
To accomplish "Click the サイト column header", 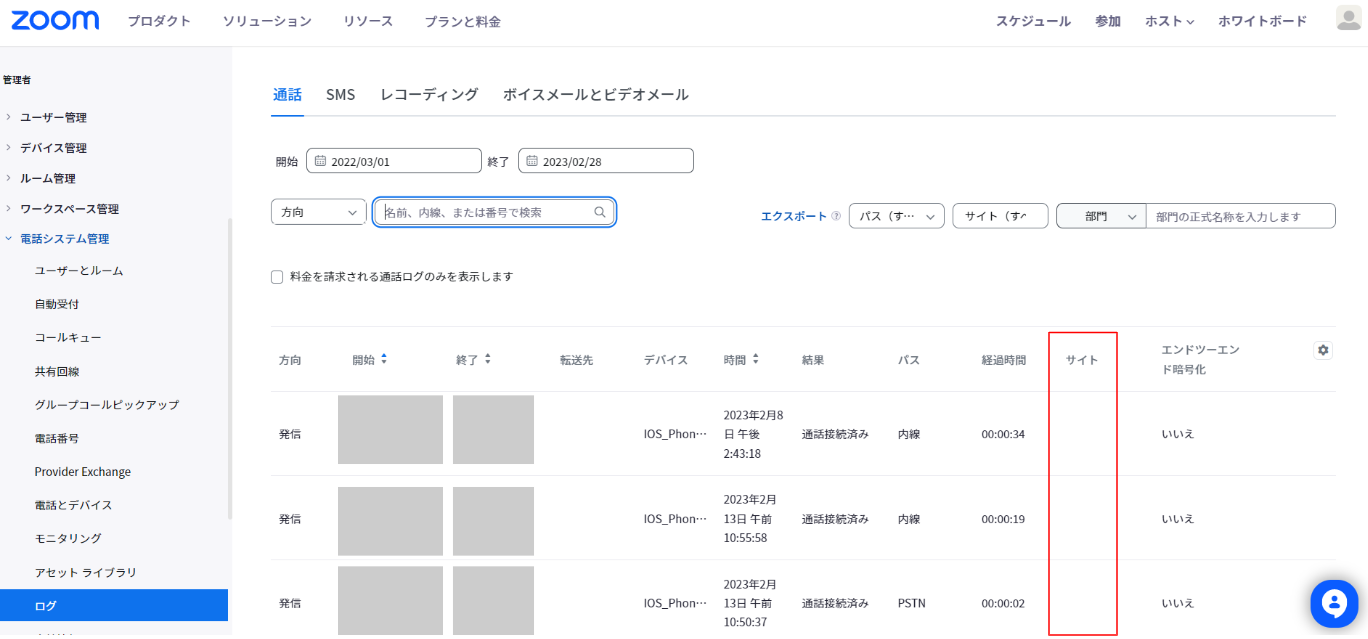I will click(1082, 360).
